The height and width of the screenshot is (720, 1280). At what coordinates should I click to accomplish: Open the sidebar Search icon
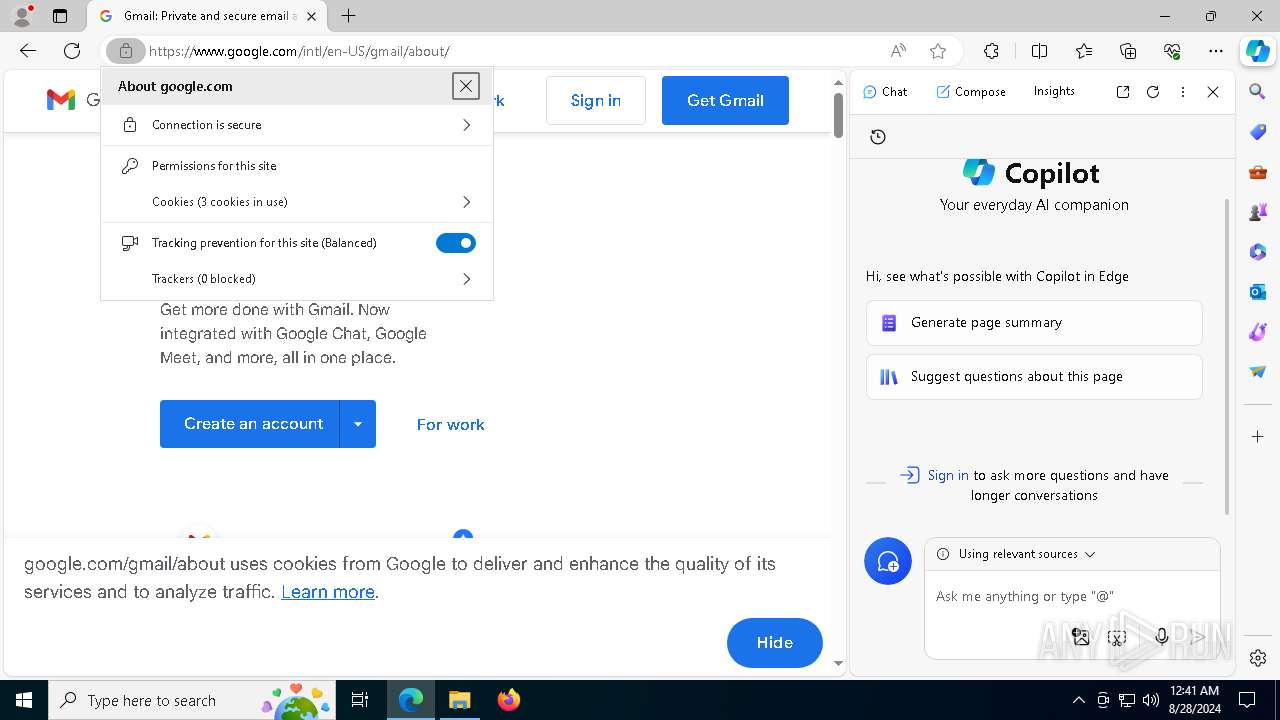1258,92
